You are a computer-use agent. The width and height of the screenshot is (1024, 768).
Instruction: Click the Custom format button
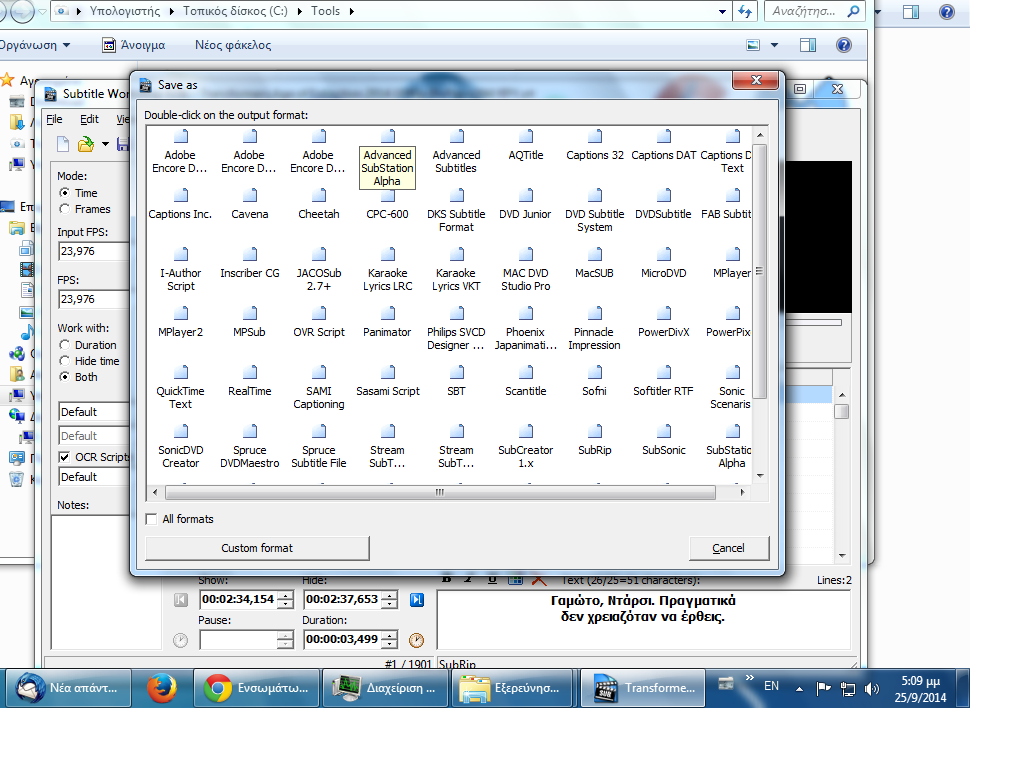[x=257, y=549]
